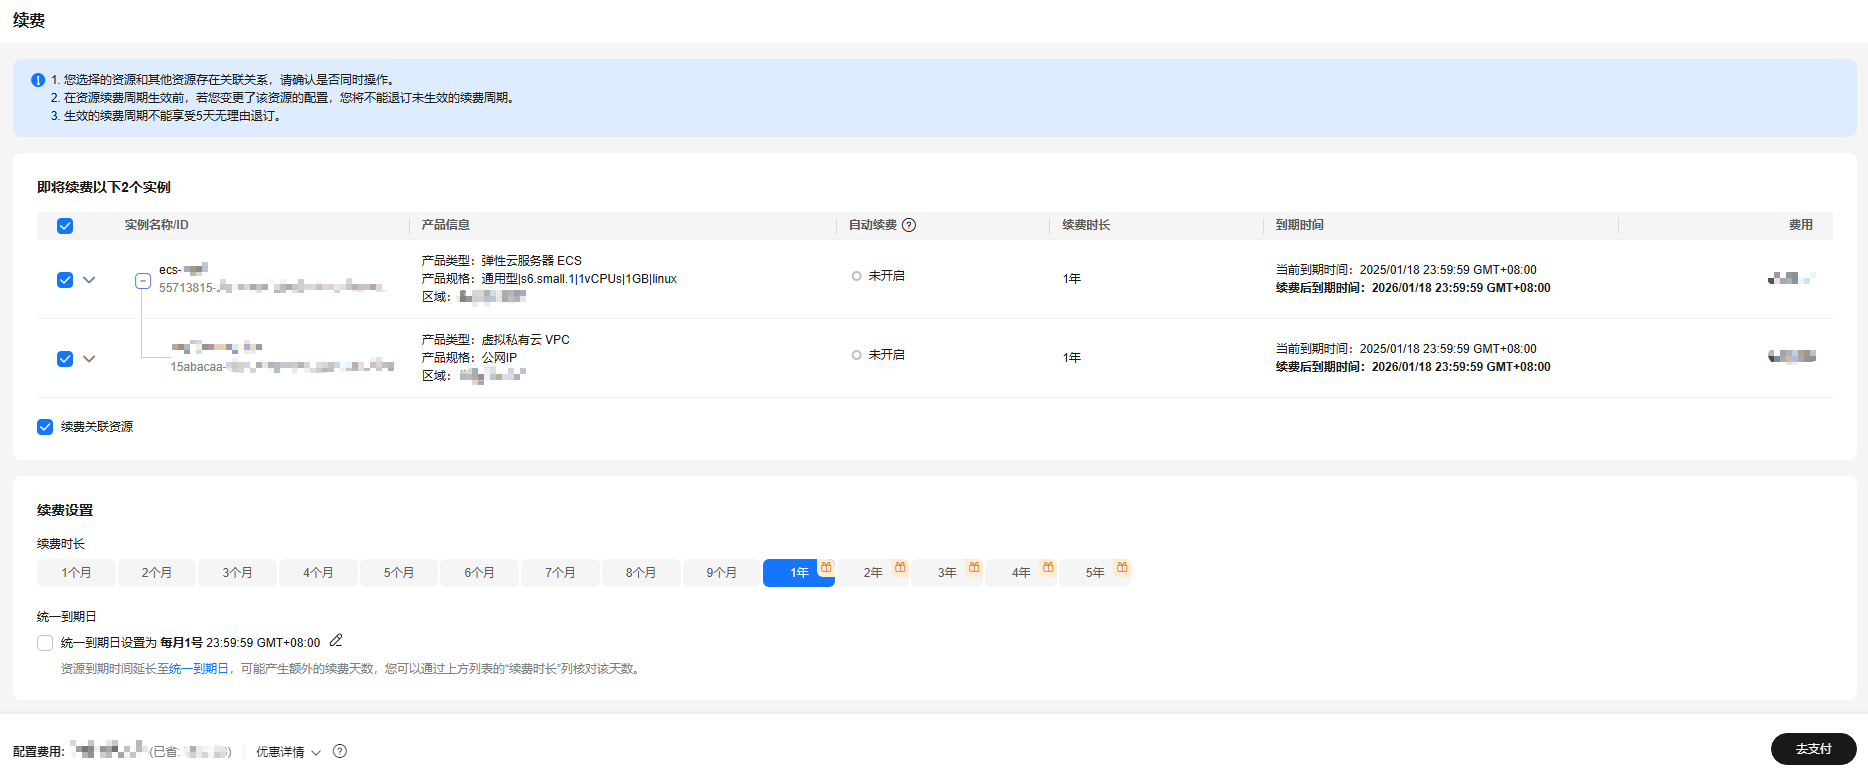
Task: Enable the 统一到期日 checkbox
Action: click(x=45, y=643)
